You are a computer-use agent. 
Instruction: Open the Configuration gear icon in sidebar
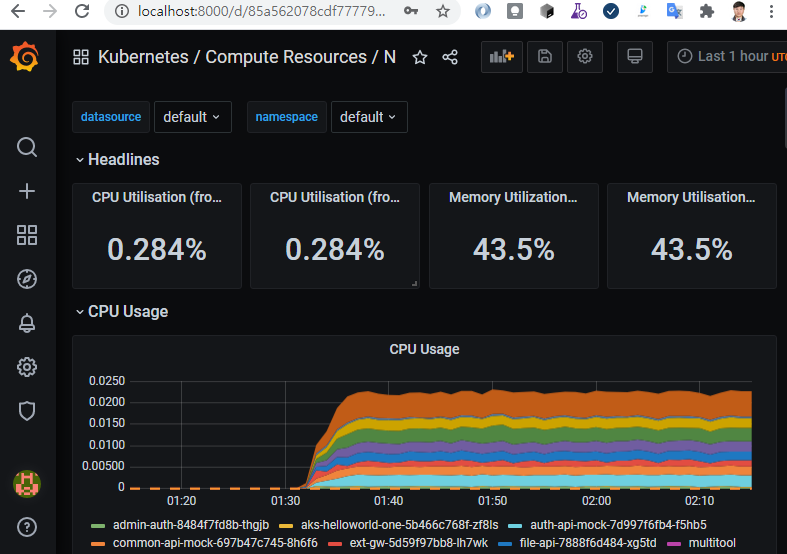[27, 367]
